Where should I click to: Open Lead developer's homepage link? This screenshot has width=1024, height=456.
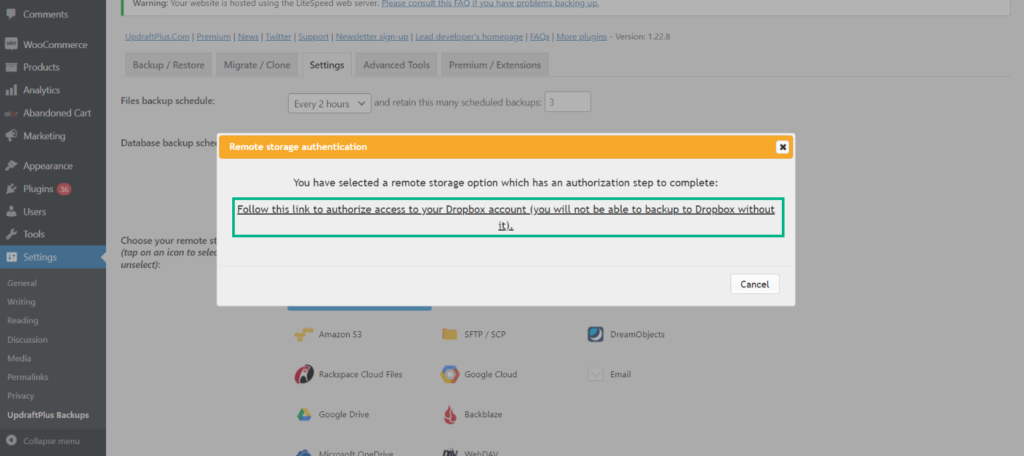470,37
